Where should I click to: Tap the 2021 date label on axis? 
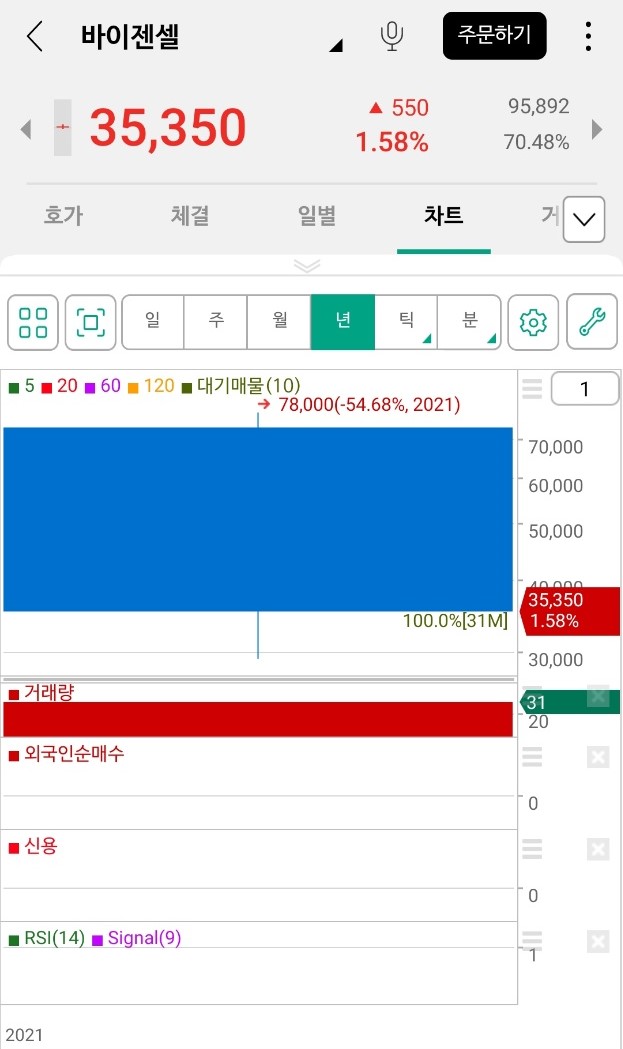pos(24,1035)
